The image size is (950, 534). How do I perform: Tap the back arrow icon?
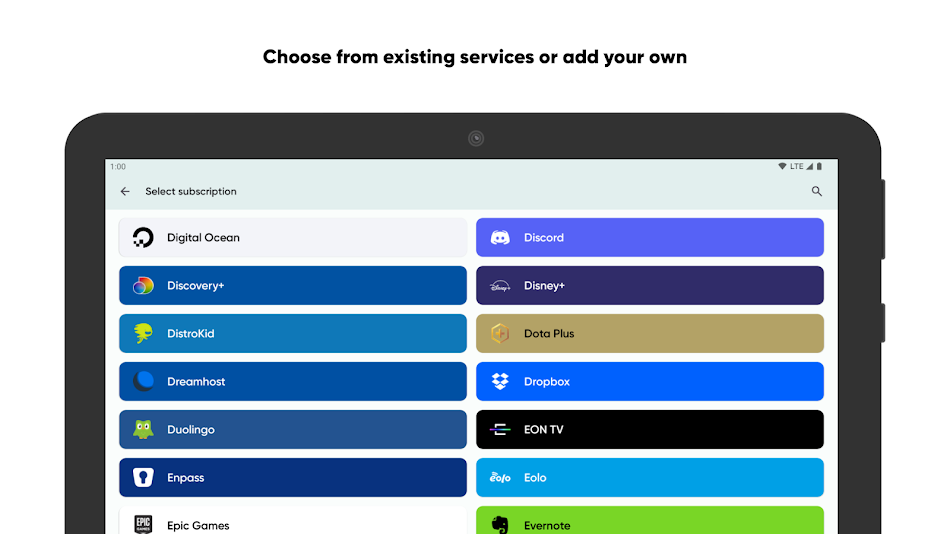(x=125, y=192)
